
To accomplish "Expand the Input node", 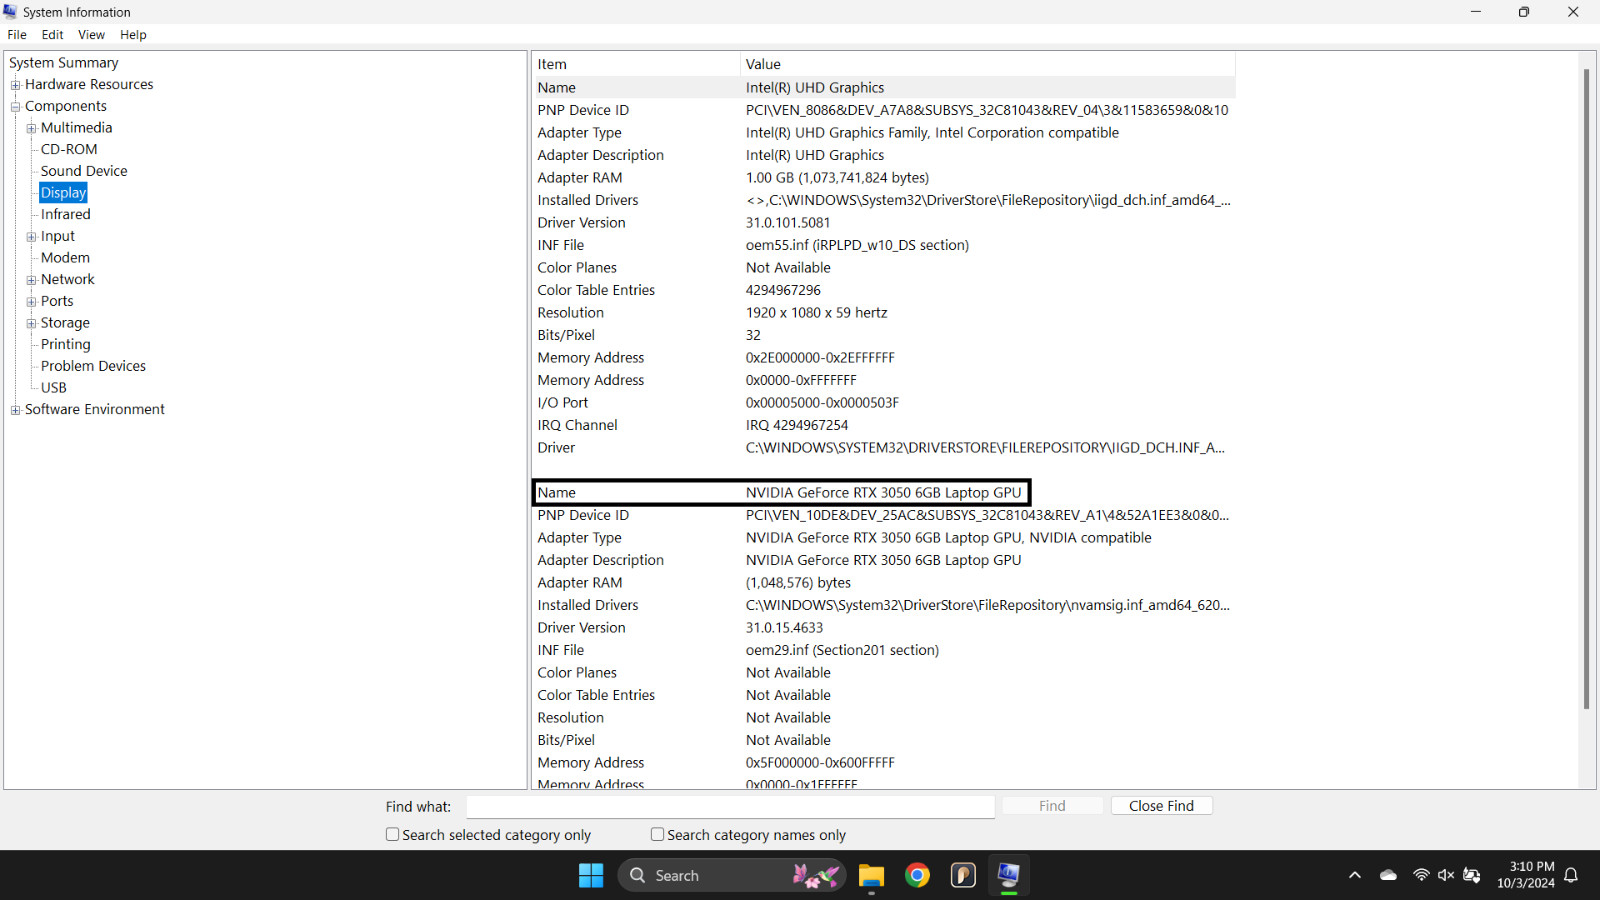I will [31, 237].
